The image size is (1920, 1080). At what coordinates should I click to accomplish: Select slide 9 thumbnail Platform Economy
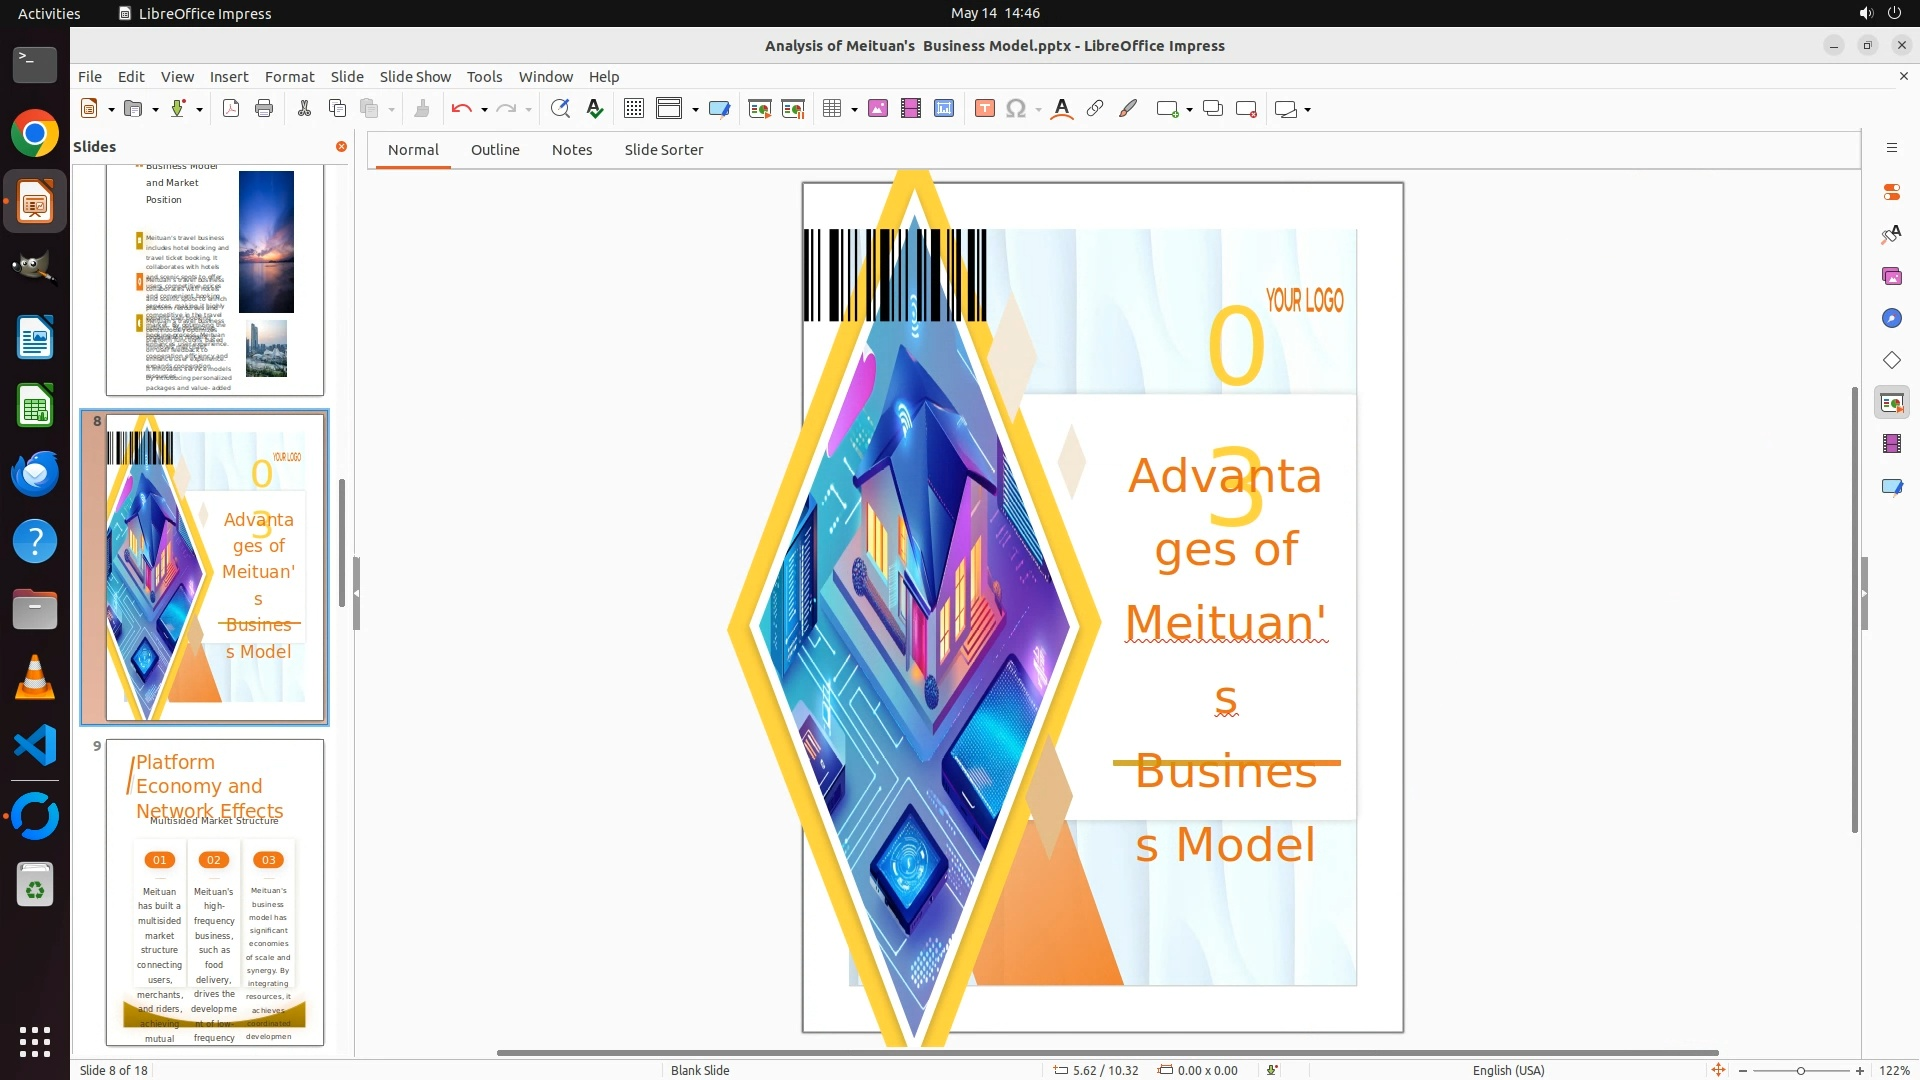pyautogui.click(x=215, y=892)
